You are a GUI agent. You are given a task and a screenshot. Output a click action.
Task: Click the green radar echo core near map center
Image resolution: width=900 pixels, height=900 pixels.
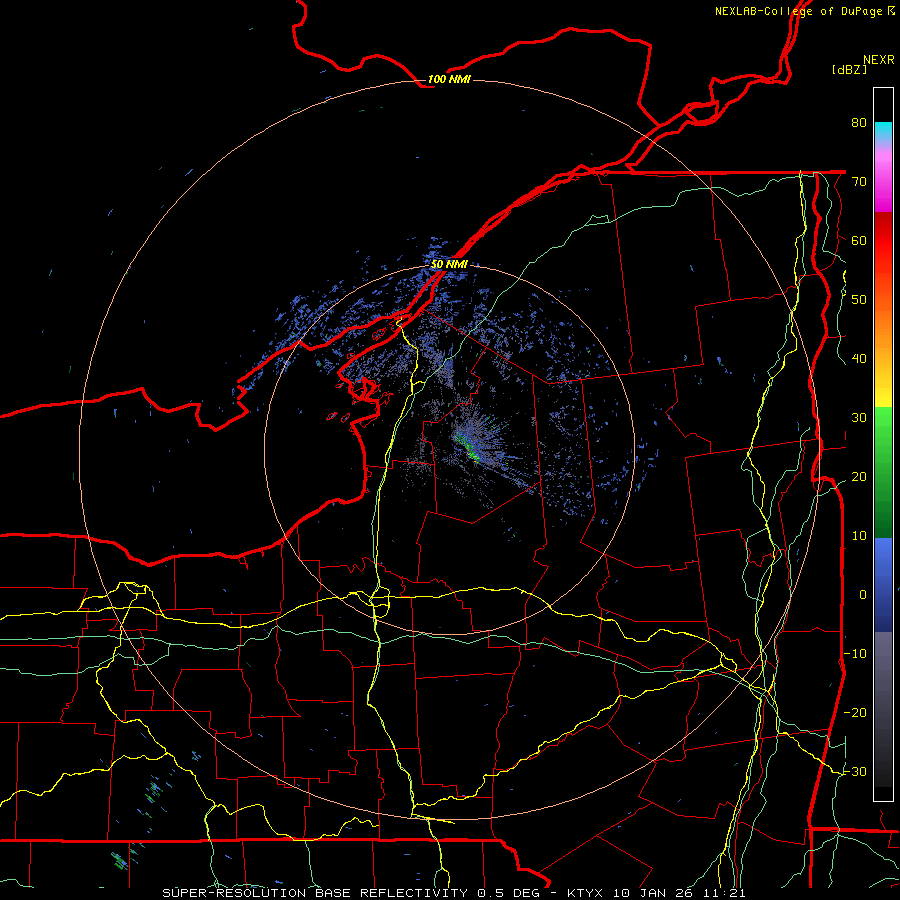[x=467, y=447]
